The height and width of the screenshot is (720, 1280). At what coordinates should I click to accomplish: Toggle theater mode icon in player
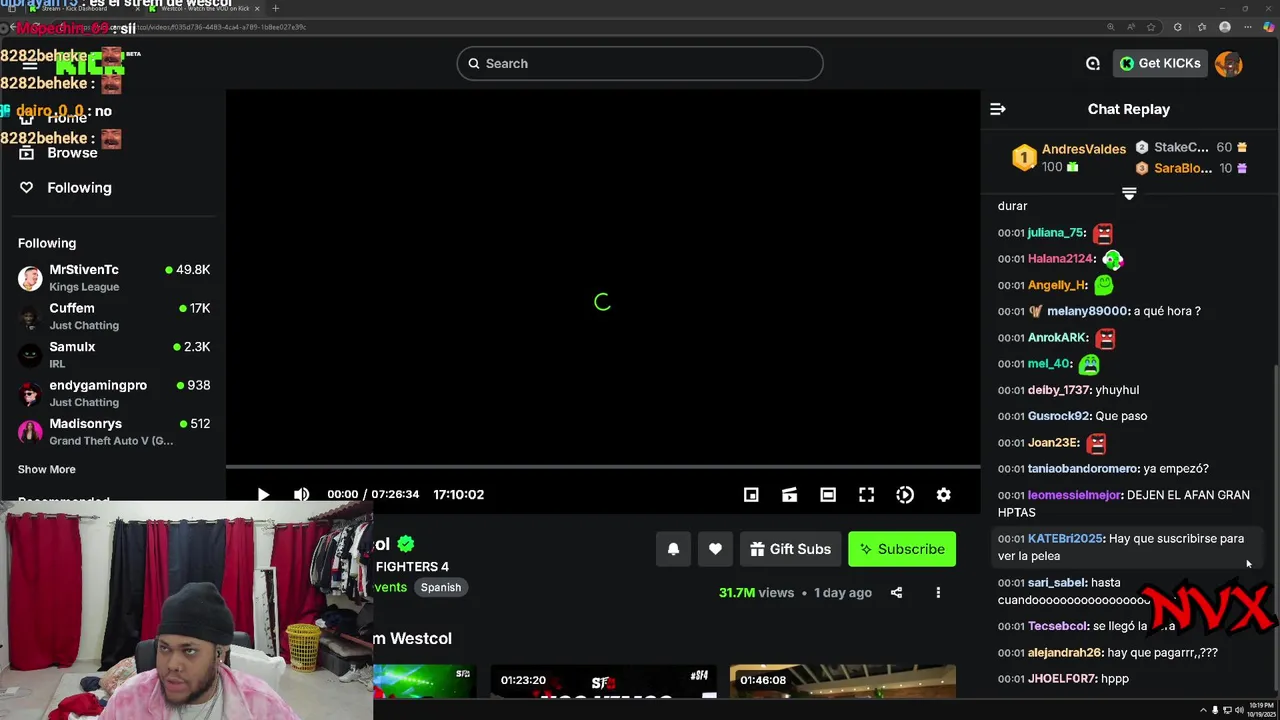(x=828, y=494)
